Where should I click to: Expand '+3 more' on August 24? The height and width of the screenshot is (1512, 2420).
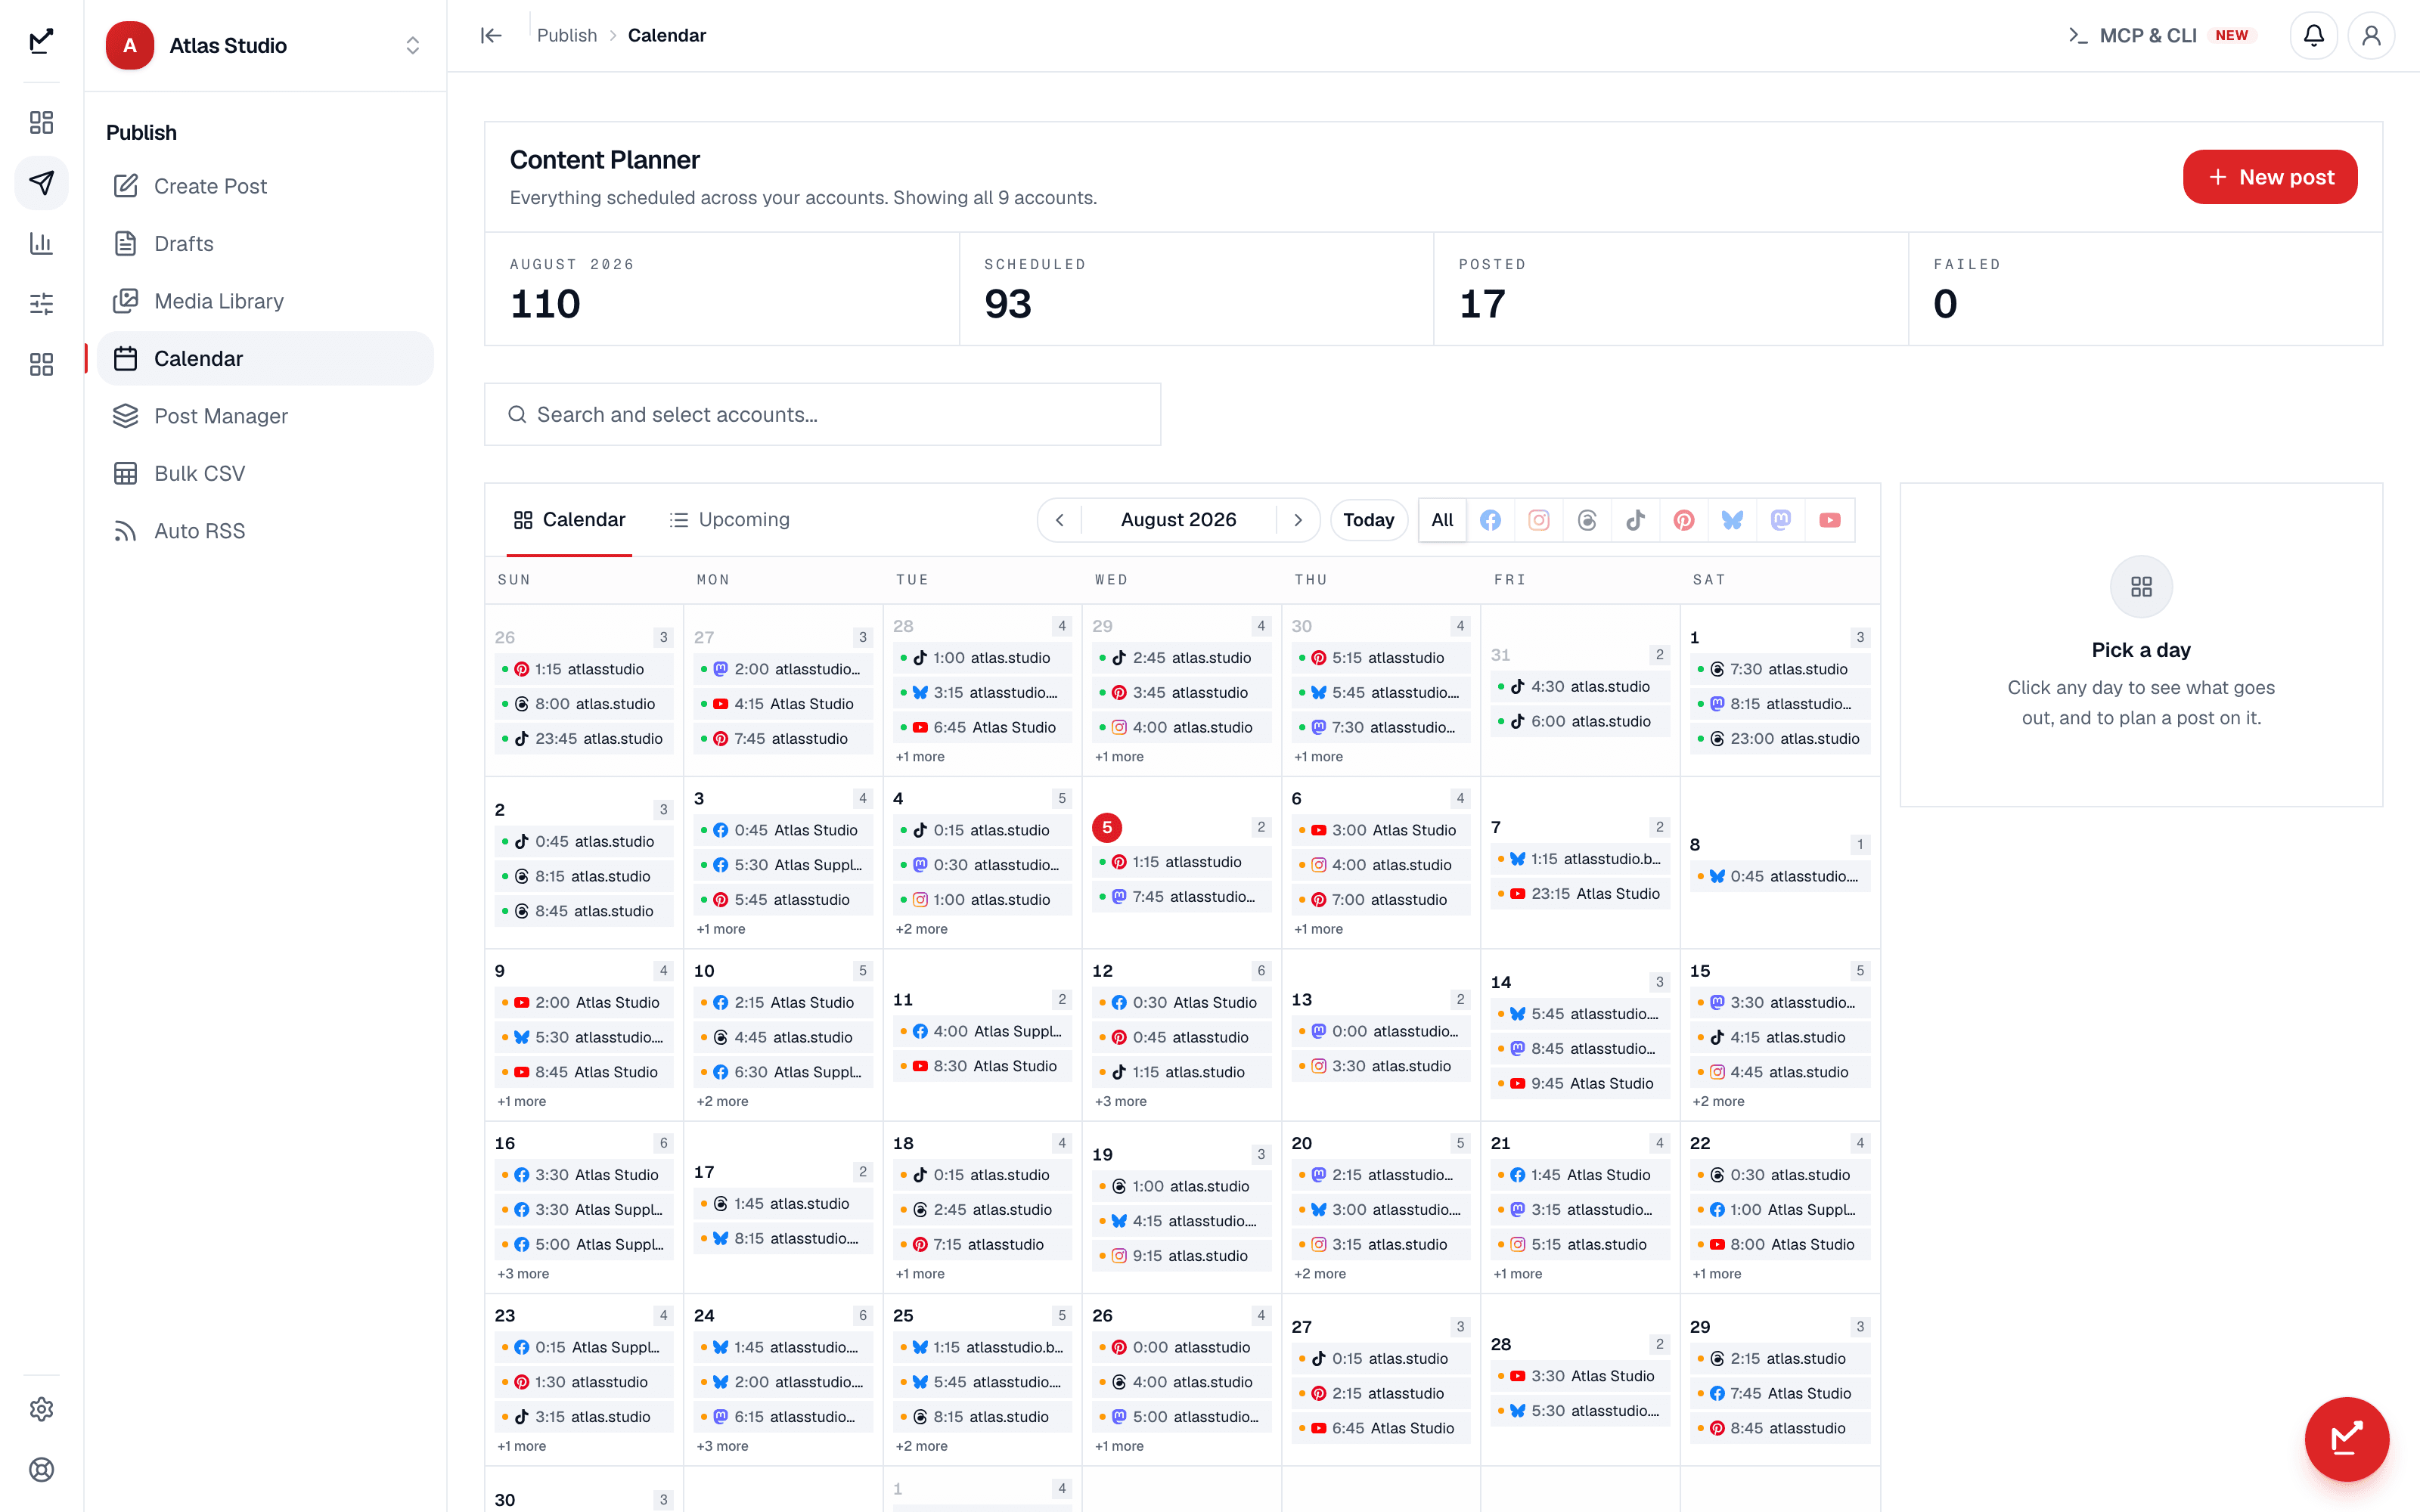[722, 1446]
